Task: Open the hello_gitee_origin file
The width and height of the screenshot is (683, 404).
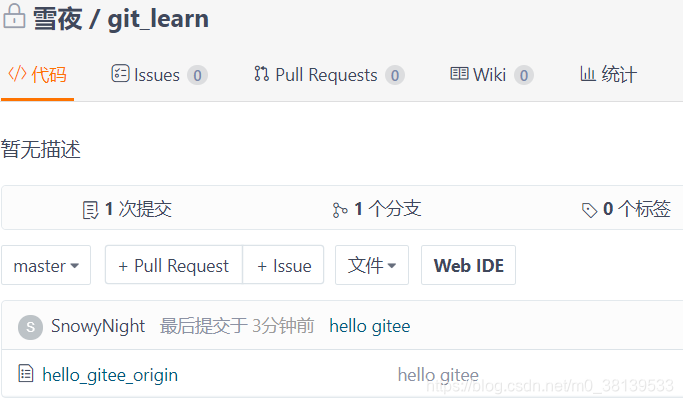Action: (x=110, y=375)
